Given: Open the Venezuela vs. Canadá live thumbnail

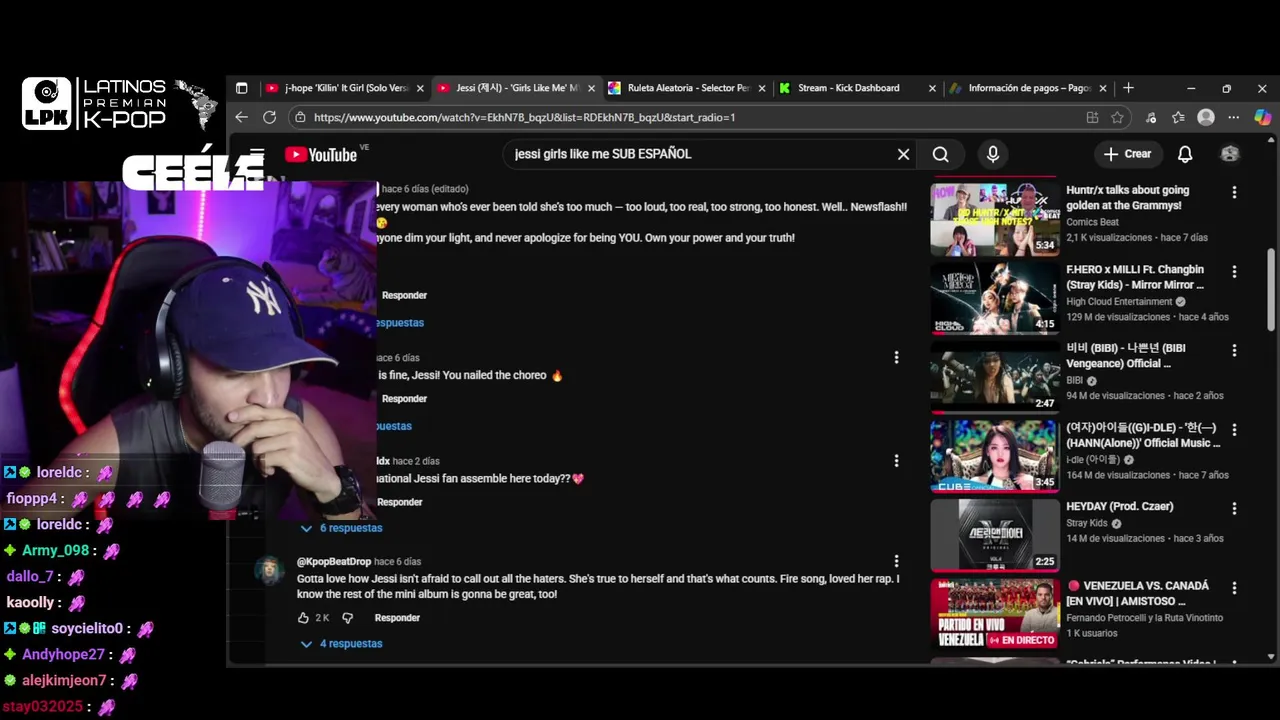Looking at the screenshot, I should tap(995, 614).
